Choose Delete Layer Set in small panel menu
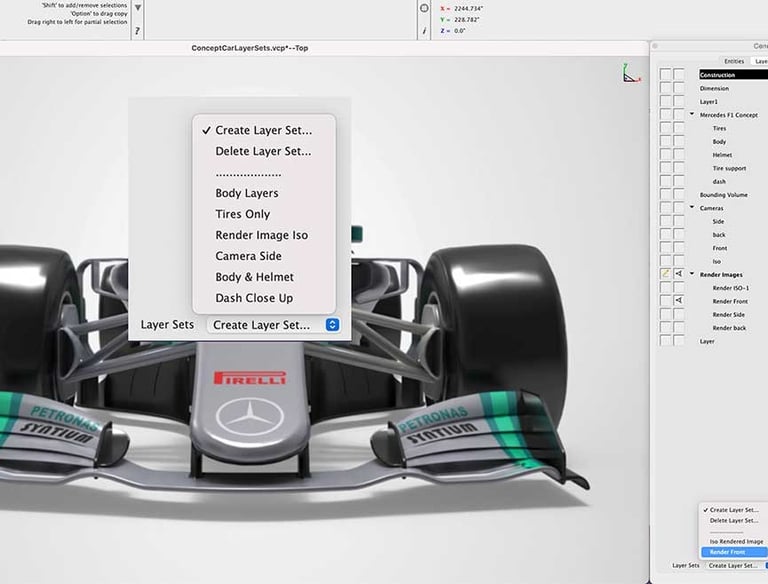The width and height of the screenshot is (768, 584). pyautogui.click(x=734, y=520)
